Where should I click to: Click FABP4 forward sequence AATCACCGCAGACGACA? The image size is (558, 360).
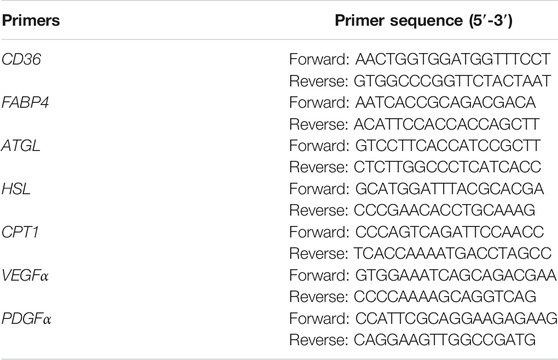tap(445, 102)
